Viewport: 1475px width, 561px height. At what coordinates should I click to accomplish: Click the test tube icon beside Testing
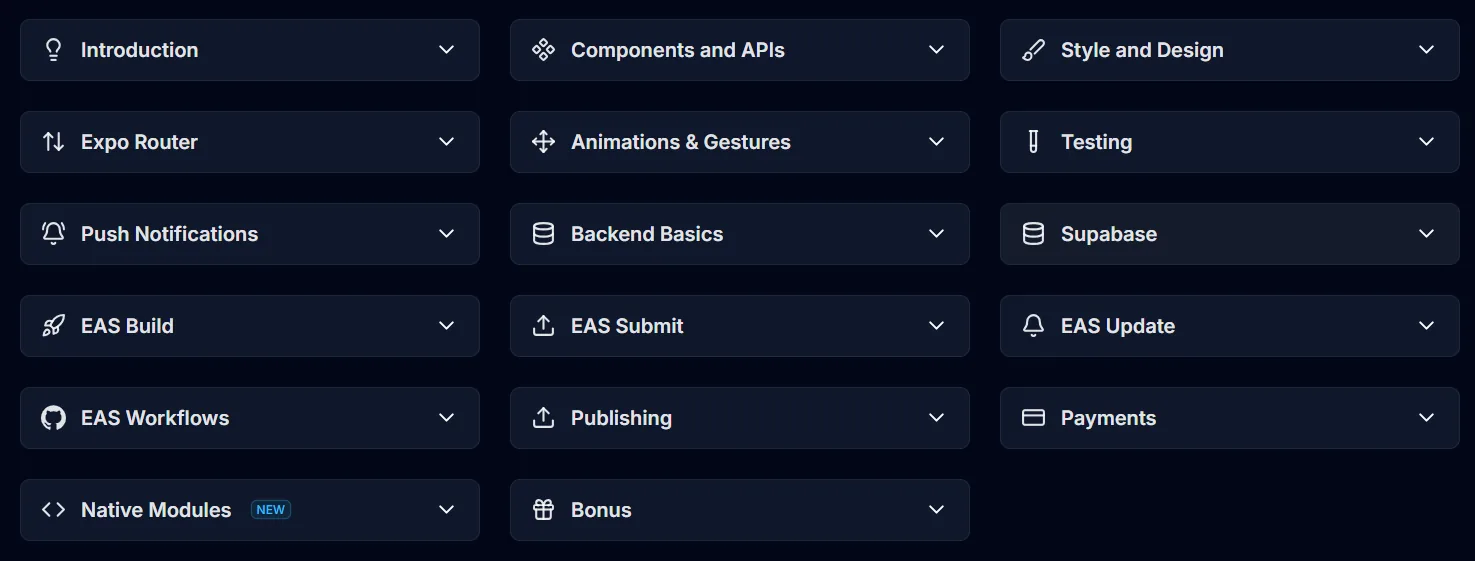tap(1033, 142)
